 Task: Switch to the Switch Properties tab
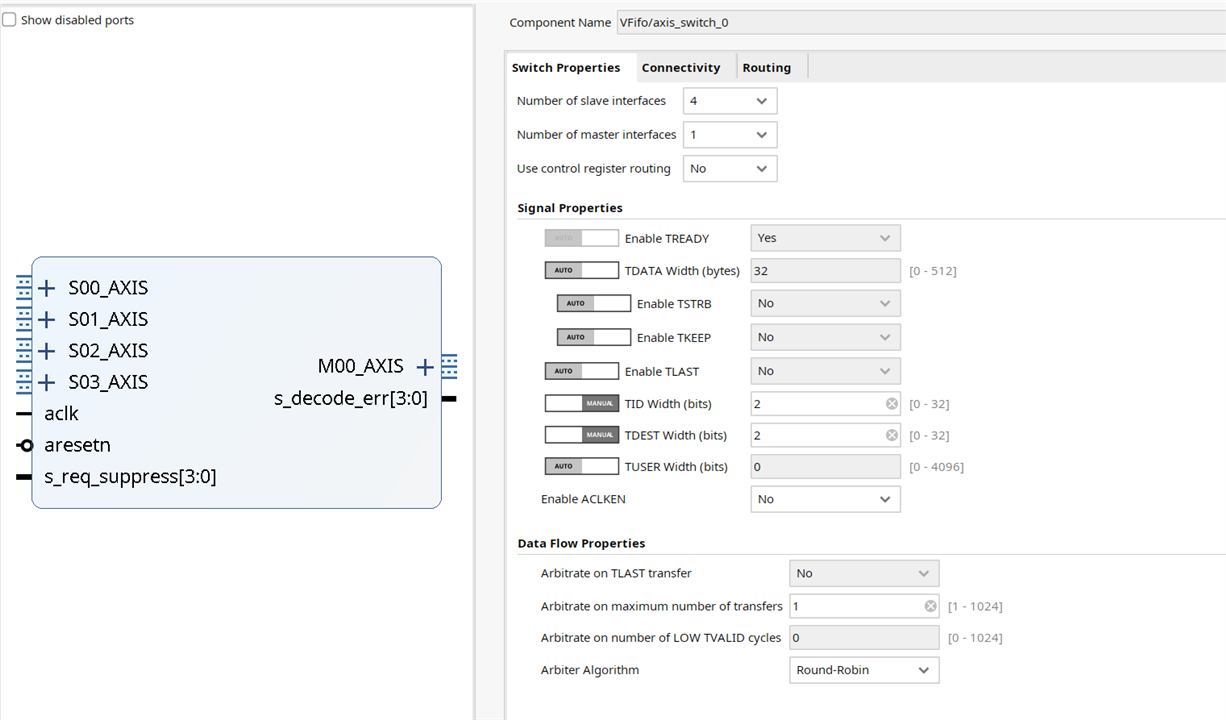(x=566, y=68)
